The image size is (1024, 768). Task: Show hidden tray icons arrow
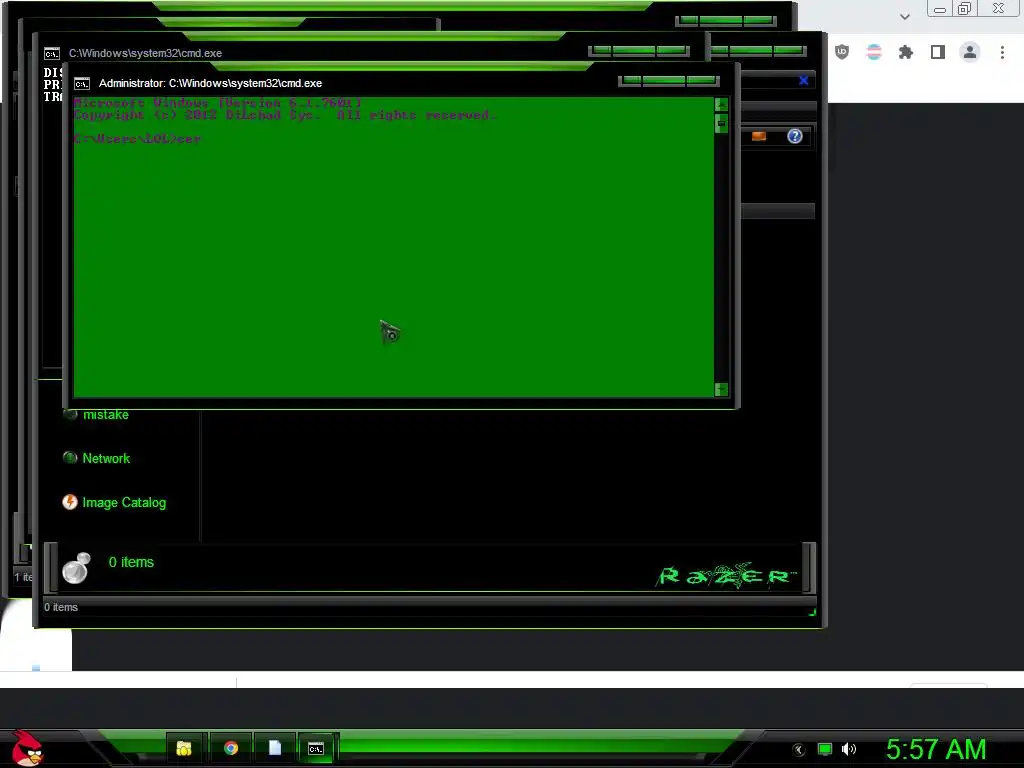coord(798,750)
